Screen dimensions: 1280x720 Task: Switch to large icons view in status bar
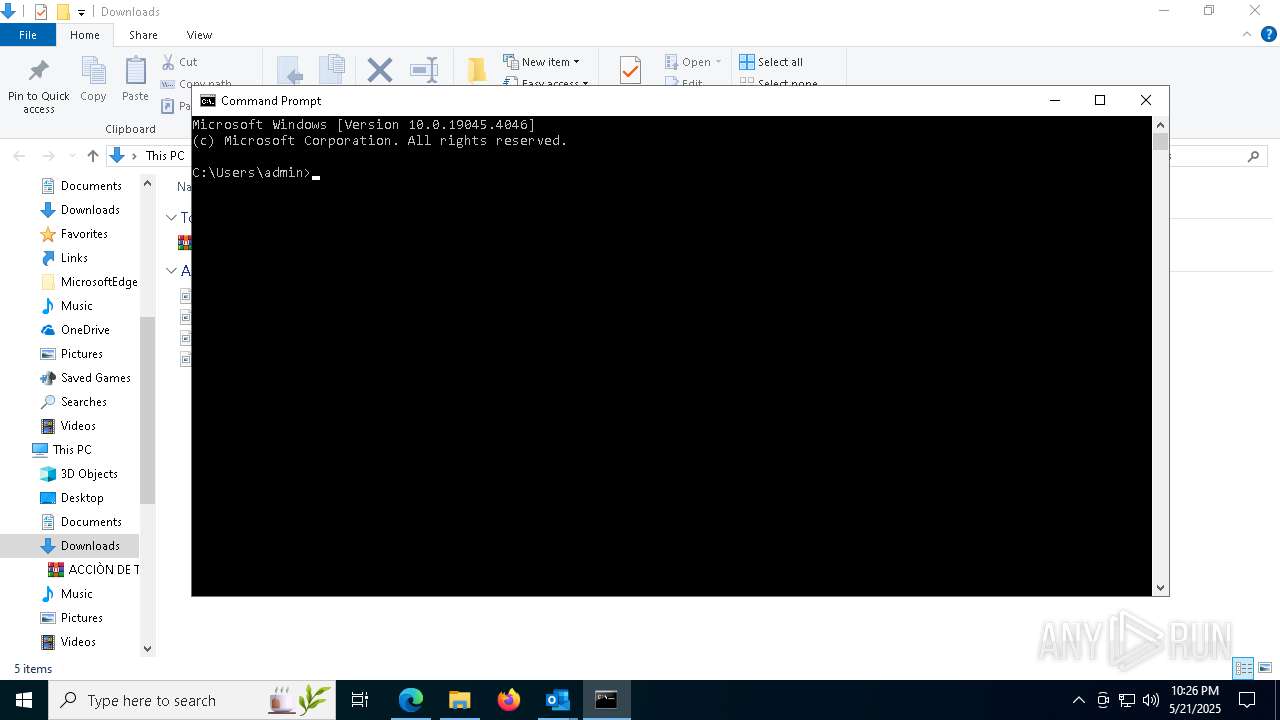pyautogui.click(x=1265, y=668)
